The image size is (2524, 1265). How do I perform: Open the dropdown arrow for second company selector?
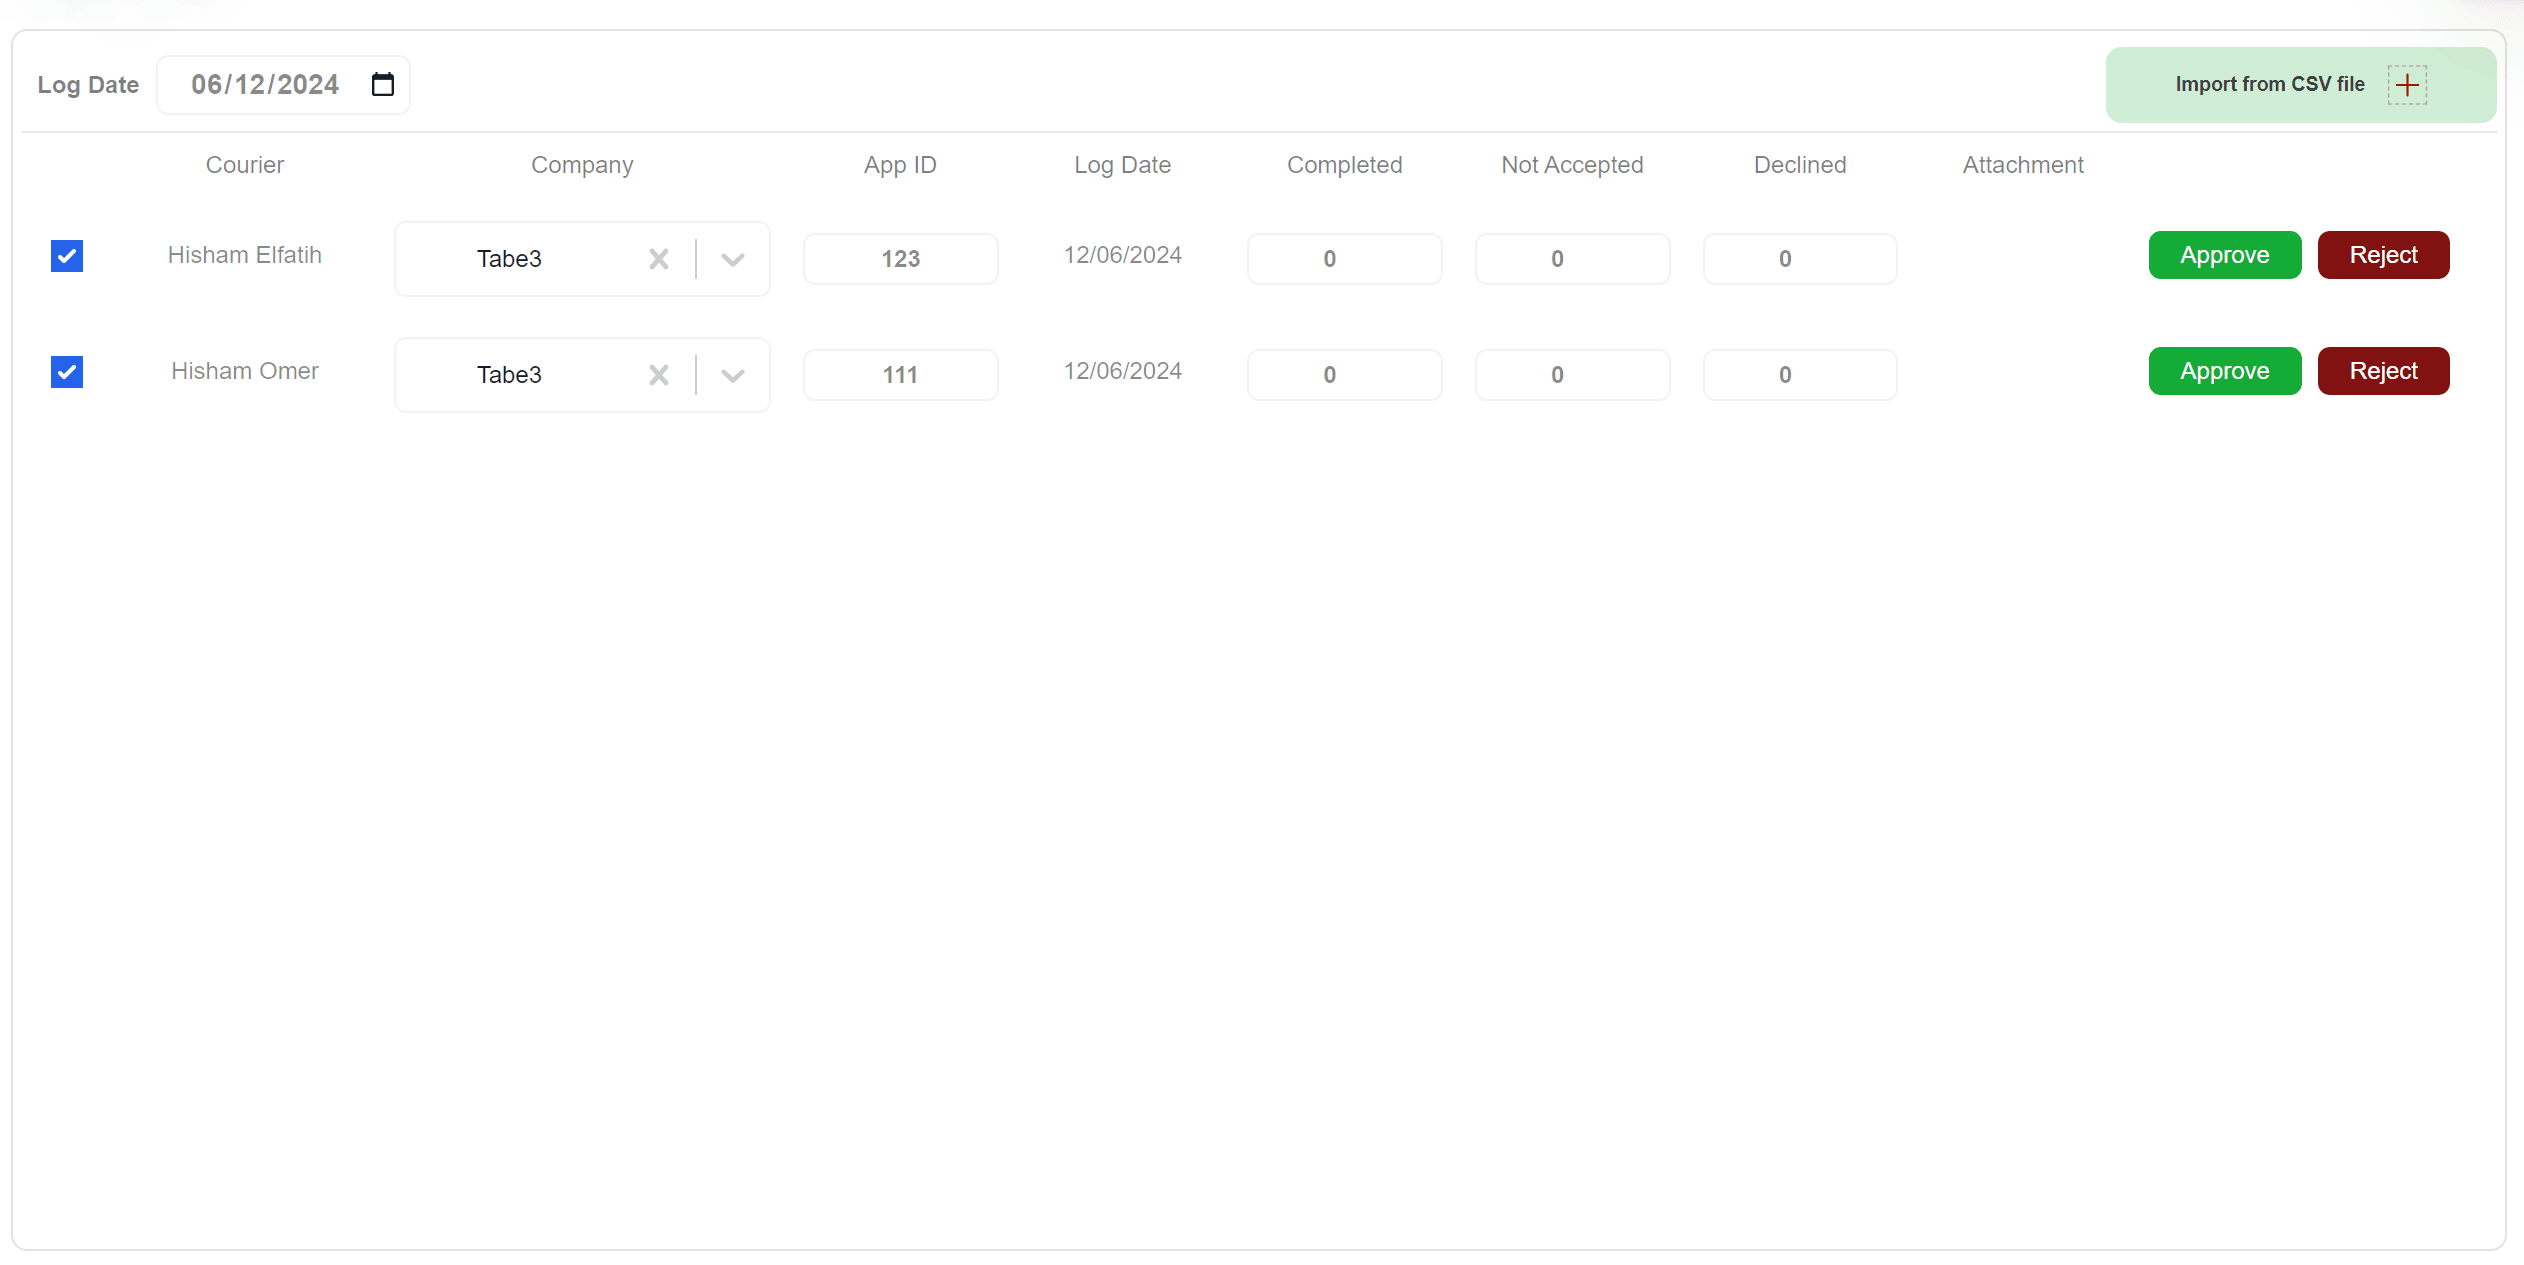732,373
